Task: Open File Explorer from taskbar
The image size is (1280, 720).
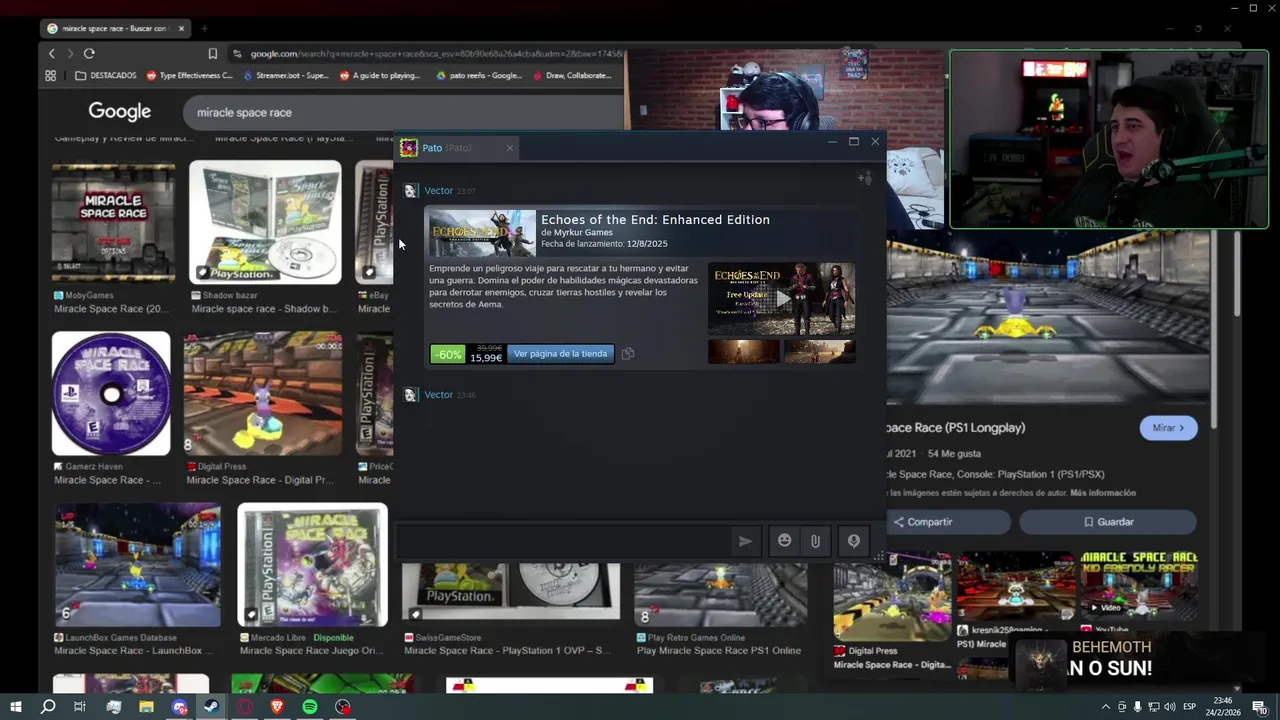Action: tap(146, 707)
